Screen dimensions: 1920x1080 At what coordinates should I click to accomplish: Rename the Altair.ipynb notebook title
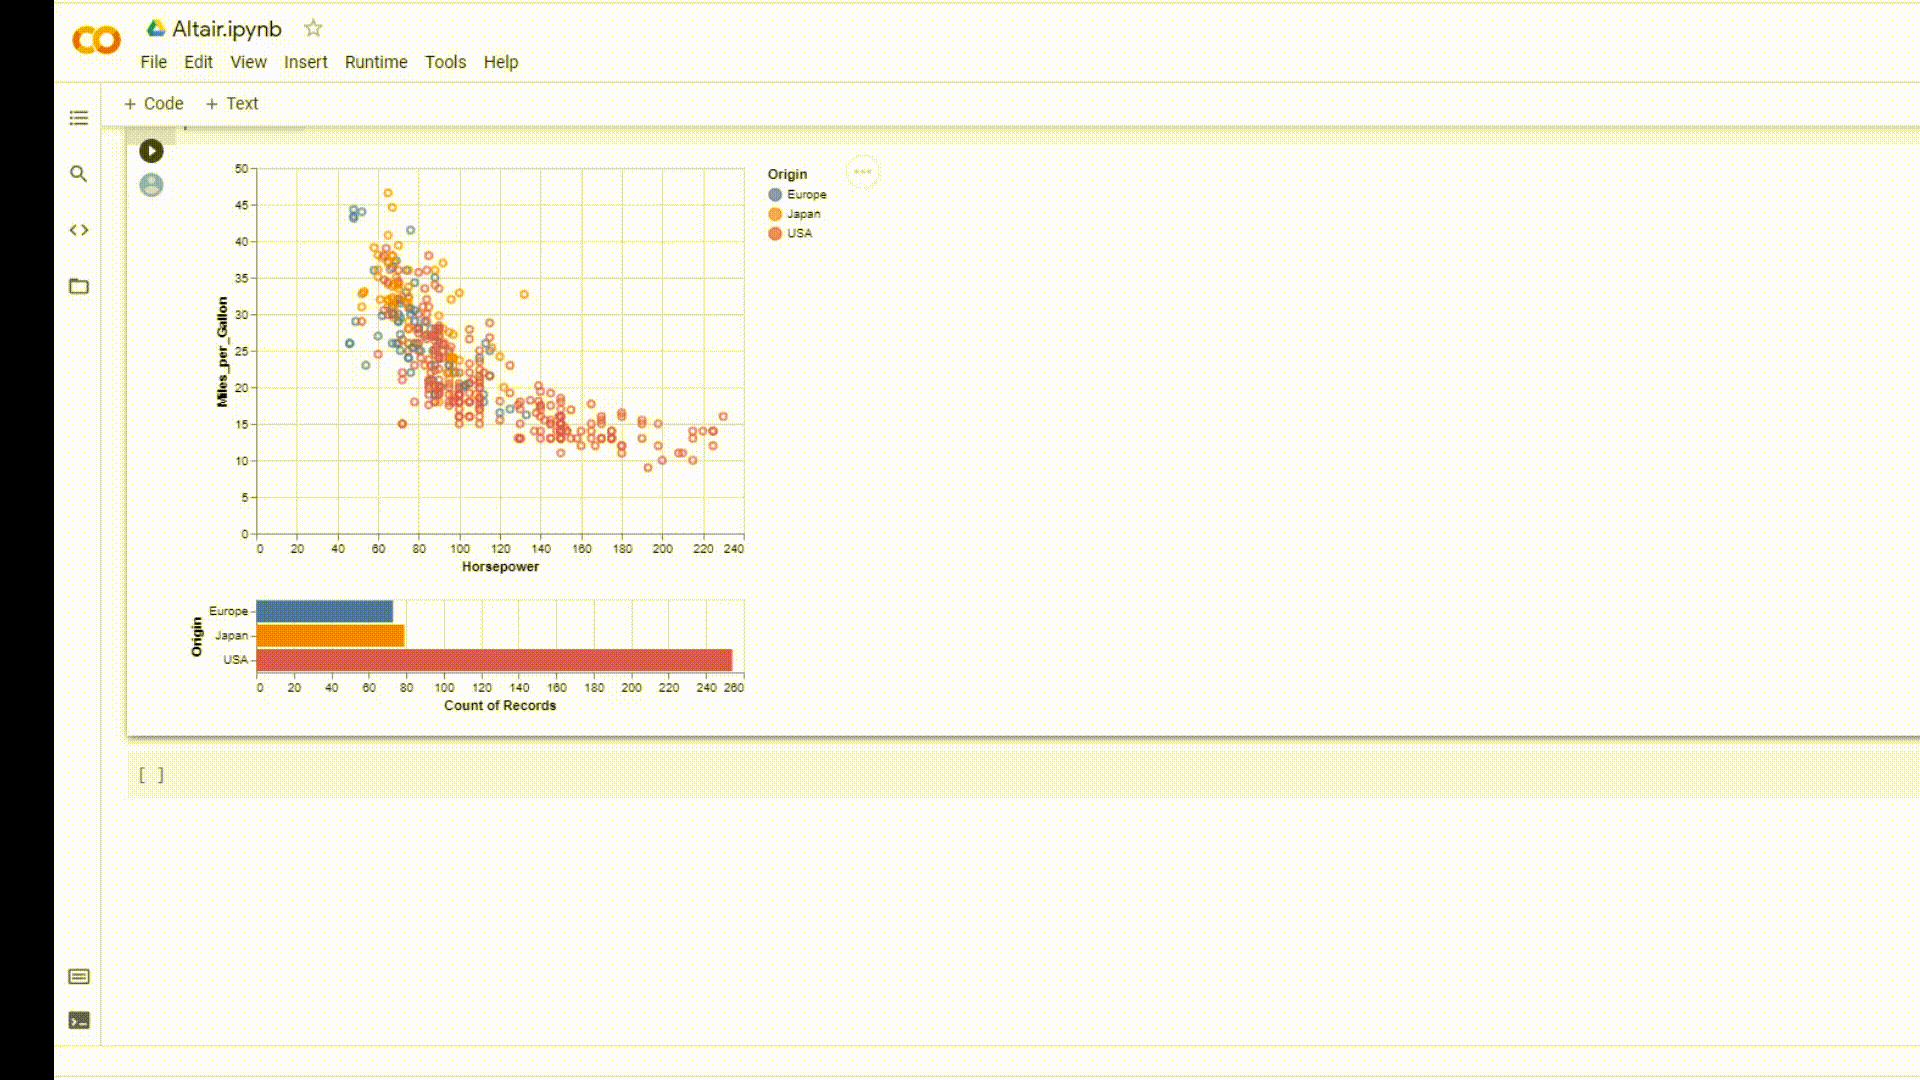pos(227,29)
